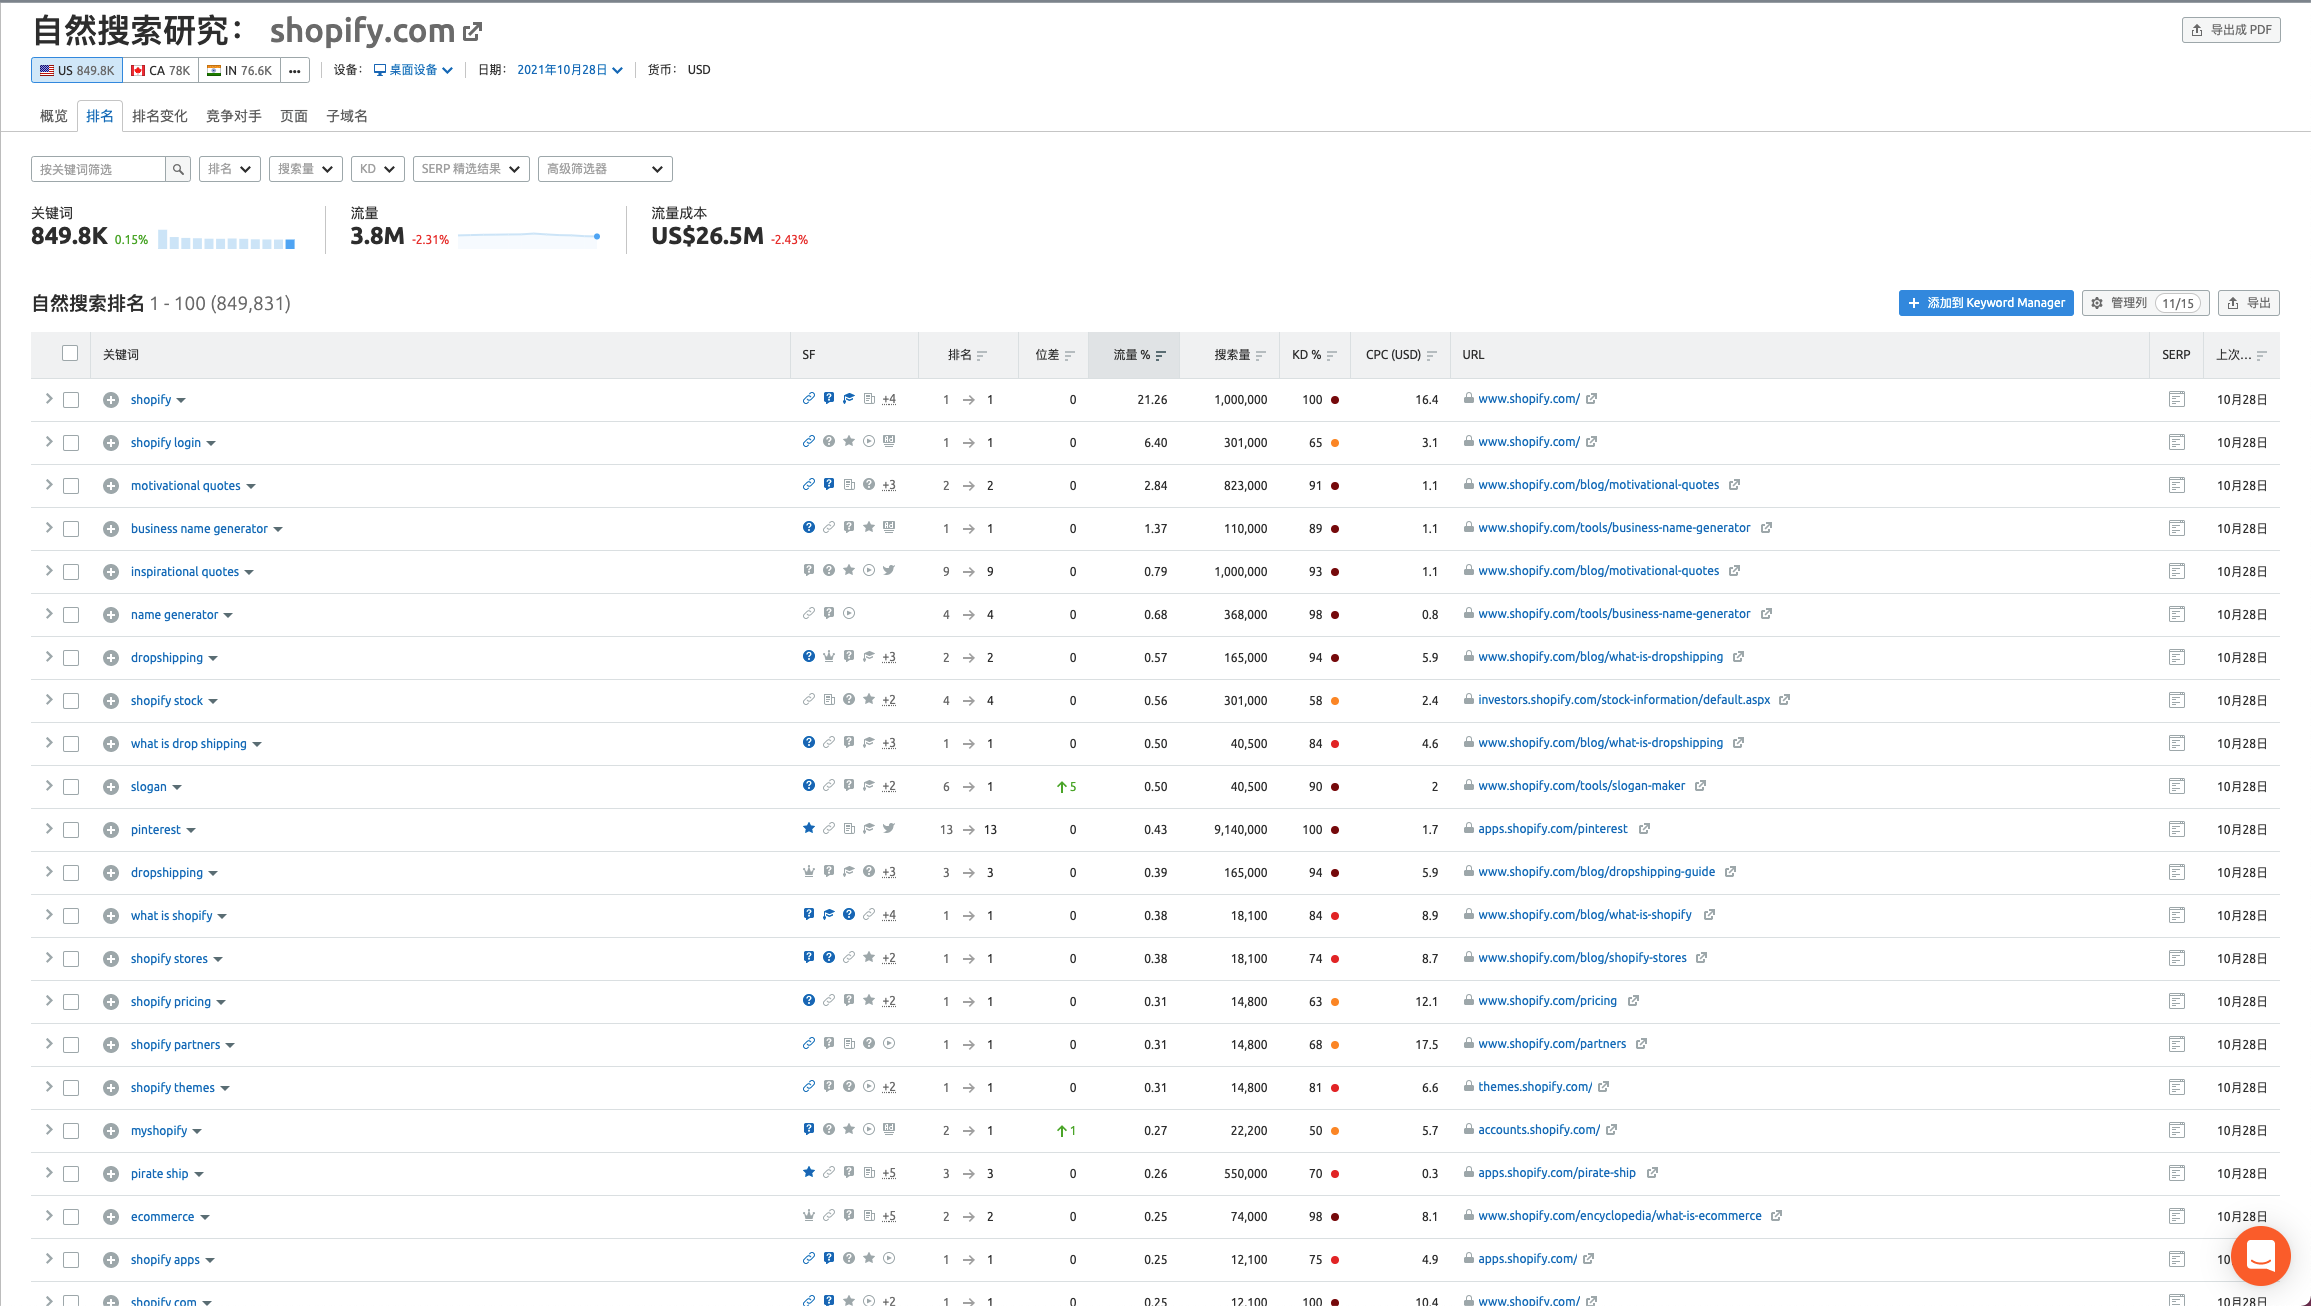Open shopify.com external link icon in title

473,32
